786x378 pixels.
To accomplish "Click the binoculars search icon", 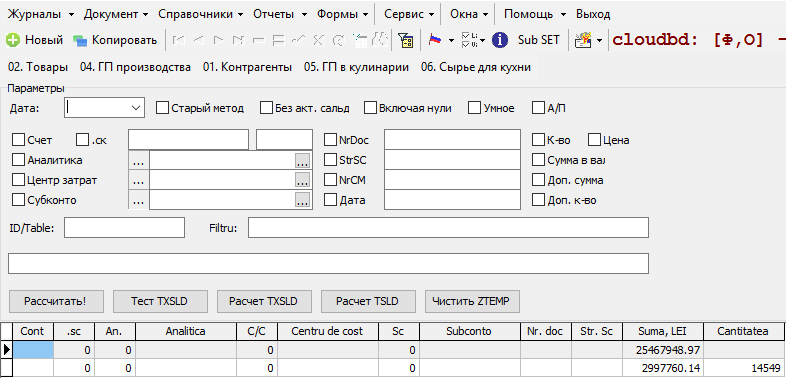I will point(381,40).
